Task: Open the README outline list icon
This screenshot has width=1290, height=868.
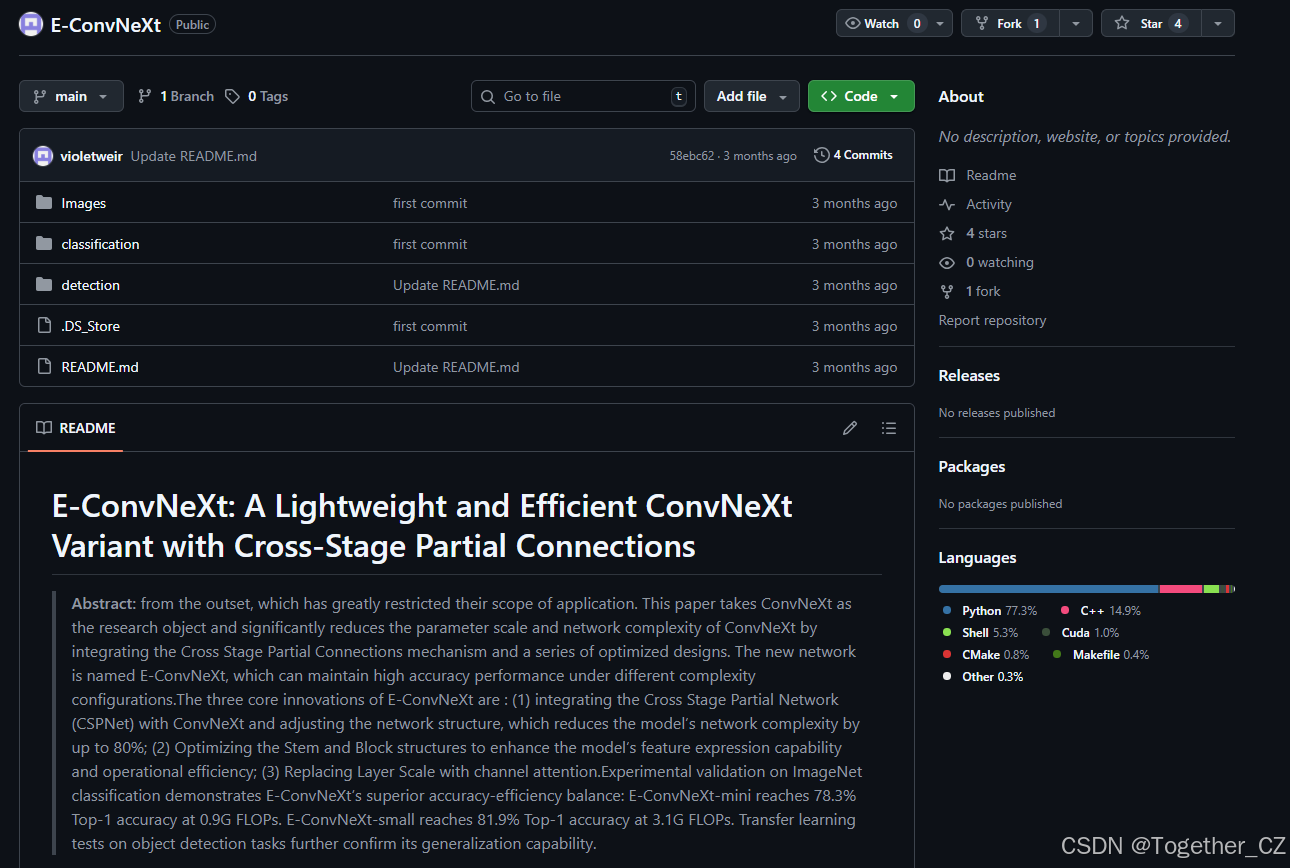Action: coord(888,428)
